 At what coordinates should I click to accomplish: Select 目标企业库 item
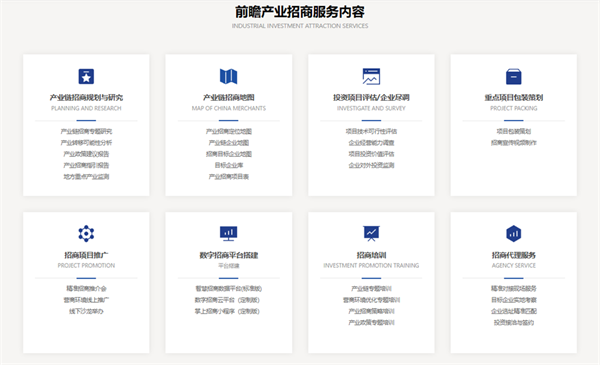coord(228,165)
